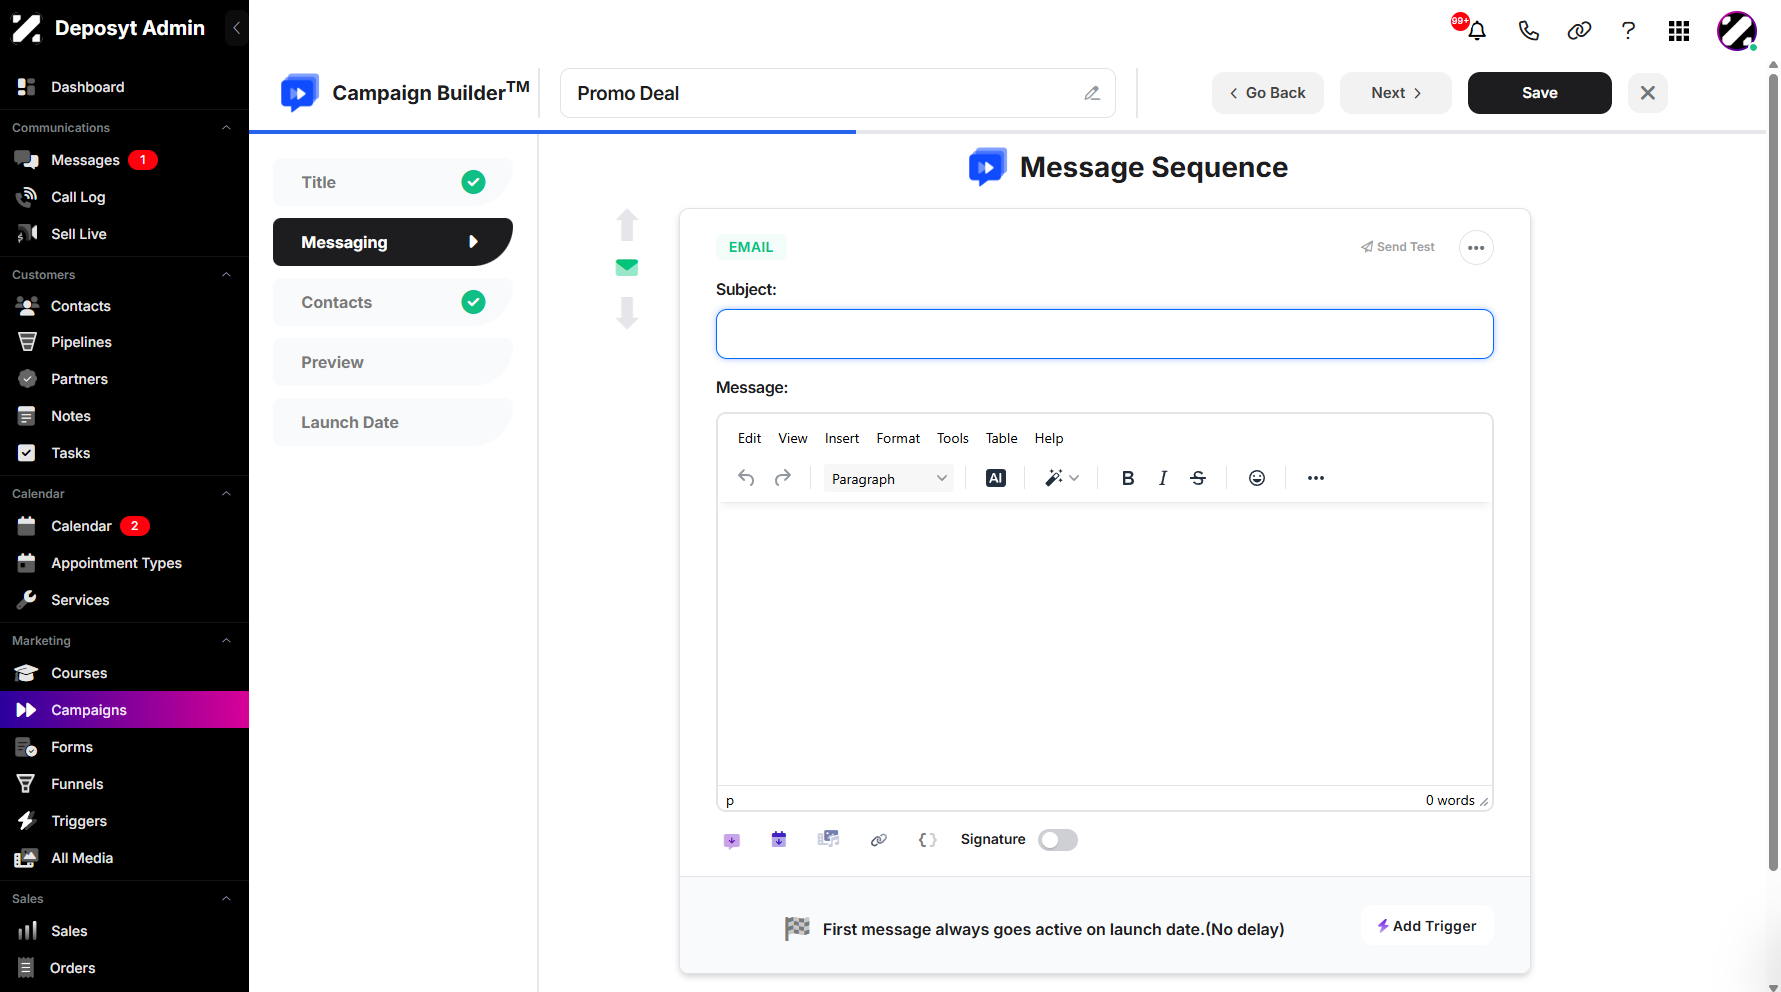Open the user profile avatar

pos(1737,31)
